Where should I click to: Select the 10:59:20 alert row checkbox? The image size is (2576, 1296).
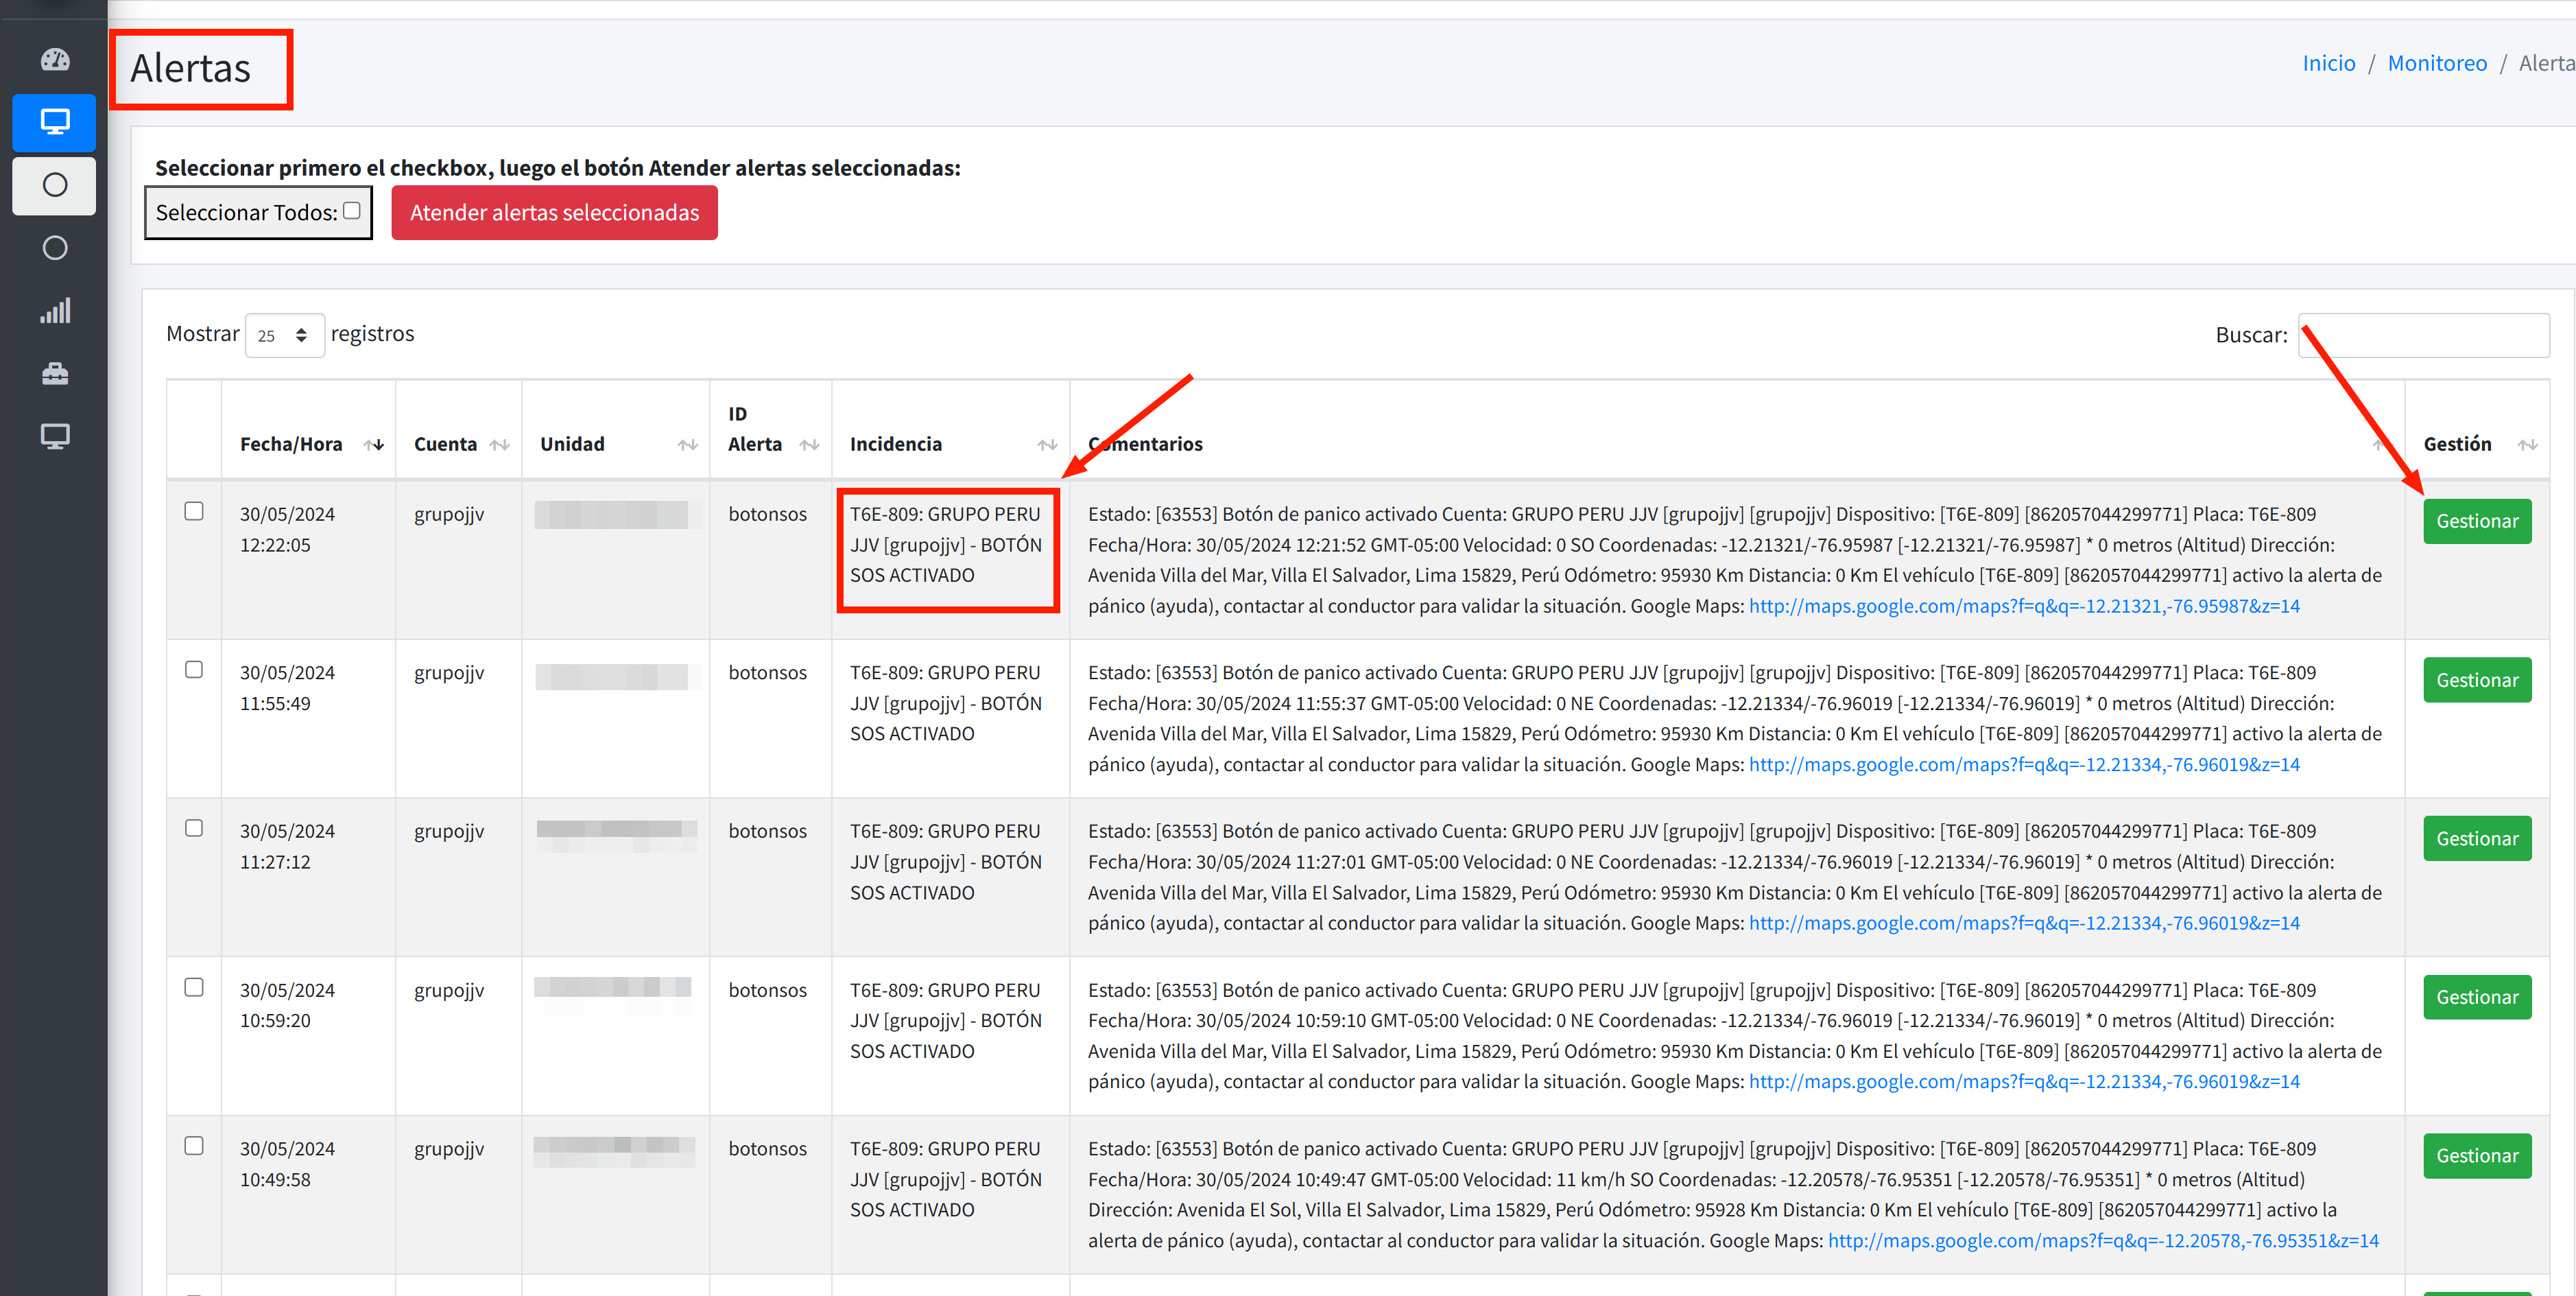click(x=194, y=987)
